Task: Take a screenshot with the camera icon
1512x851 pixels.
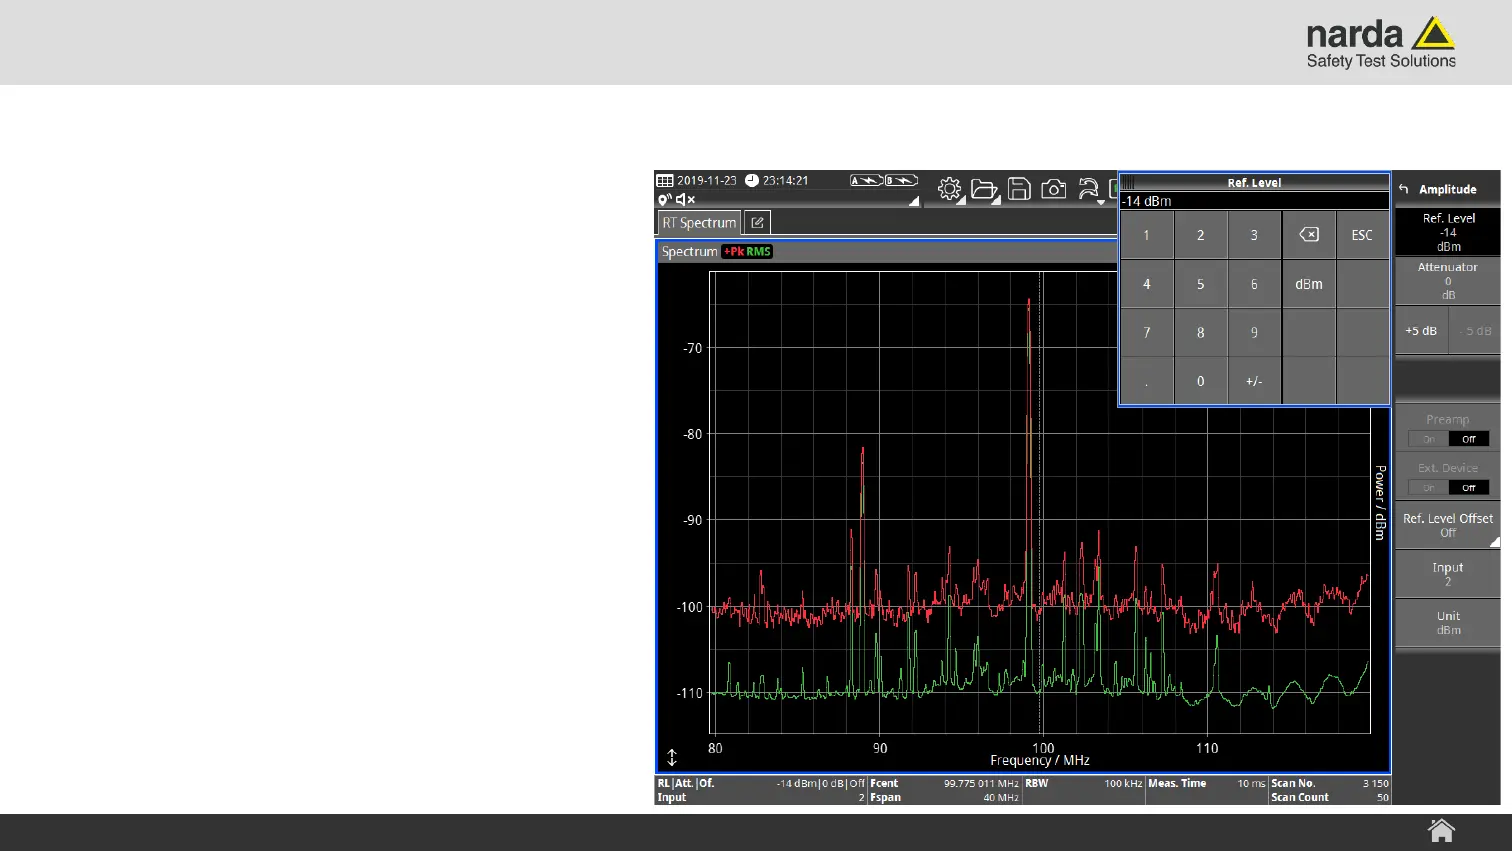Action: (1053, 189)
